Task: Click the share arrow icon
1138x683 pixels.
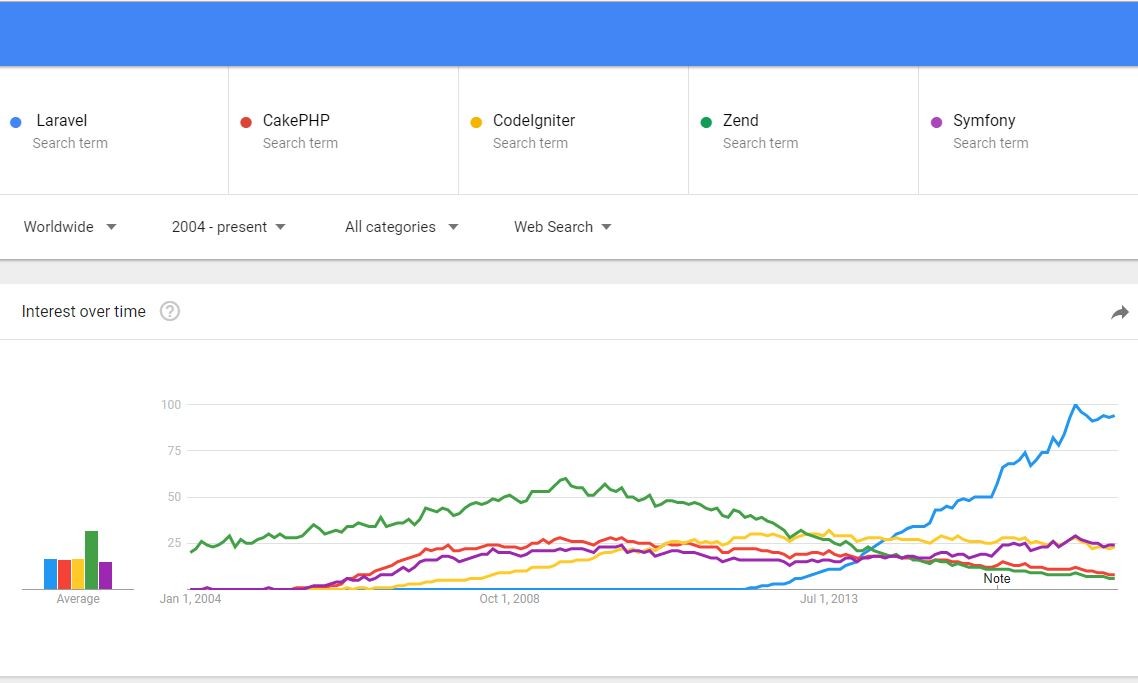Action: (x=1120, y=312)
